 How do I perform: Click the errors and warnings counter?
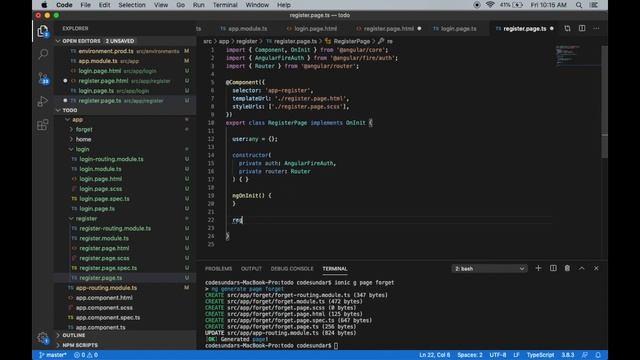pos(86,355)
